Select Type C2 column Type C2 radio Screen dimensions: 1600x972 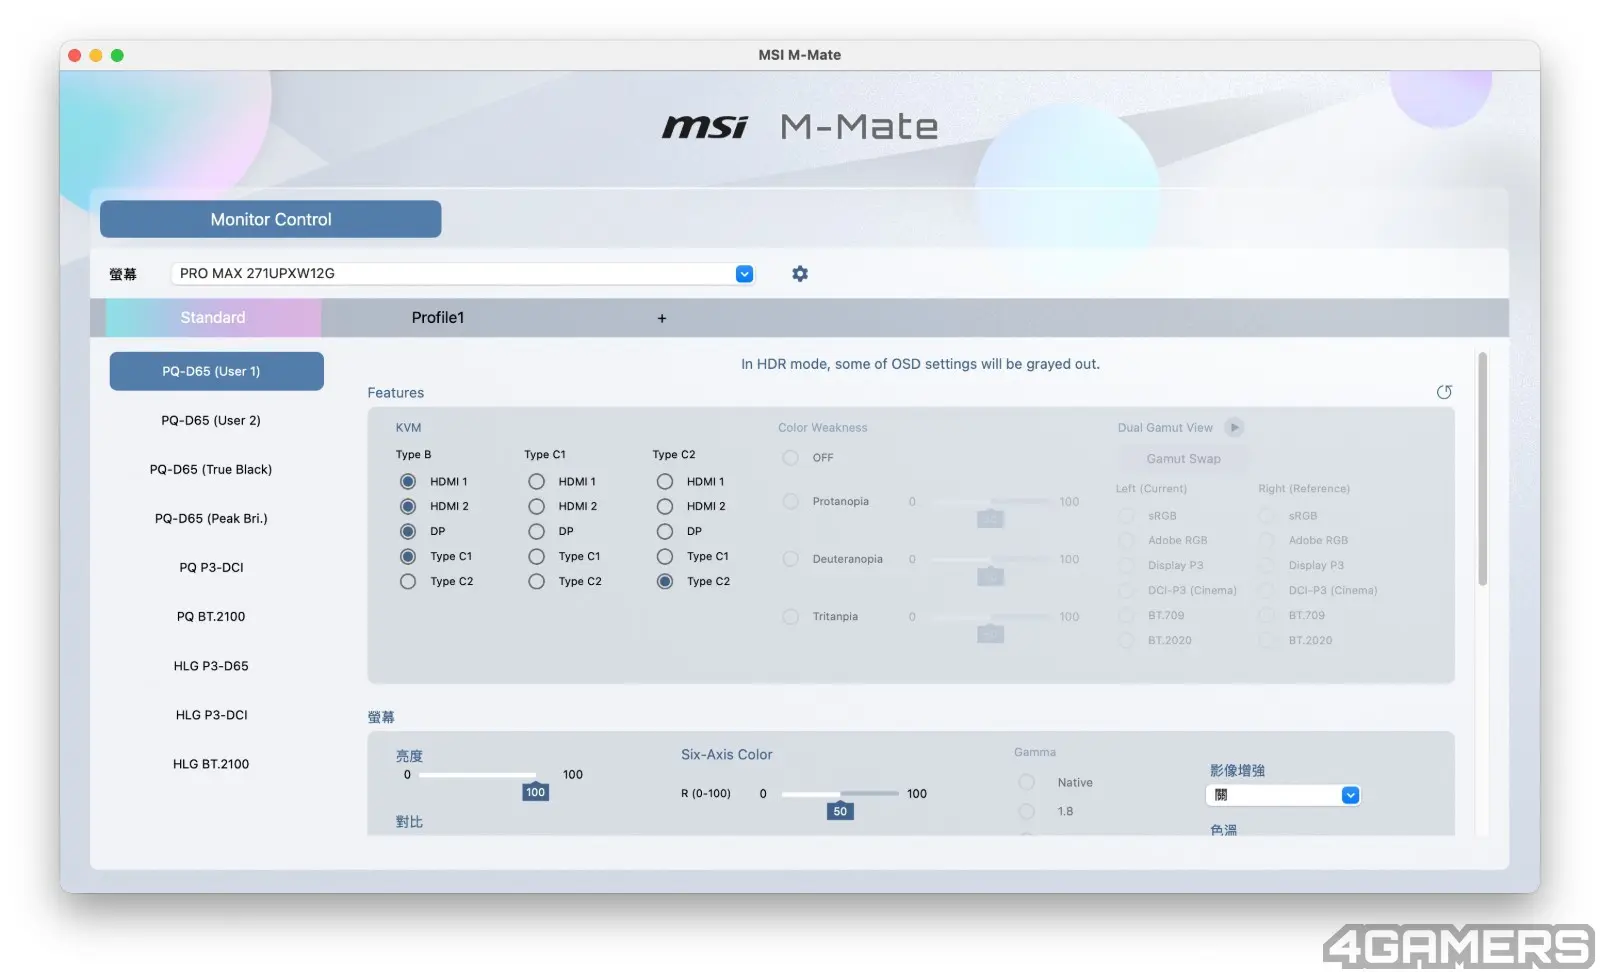click(x=665, y=582)
